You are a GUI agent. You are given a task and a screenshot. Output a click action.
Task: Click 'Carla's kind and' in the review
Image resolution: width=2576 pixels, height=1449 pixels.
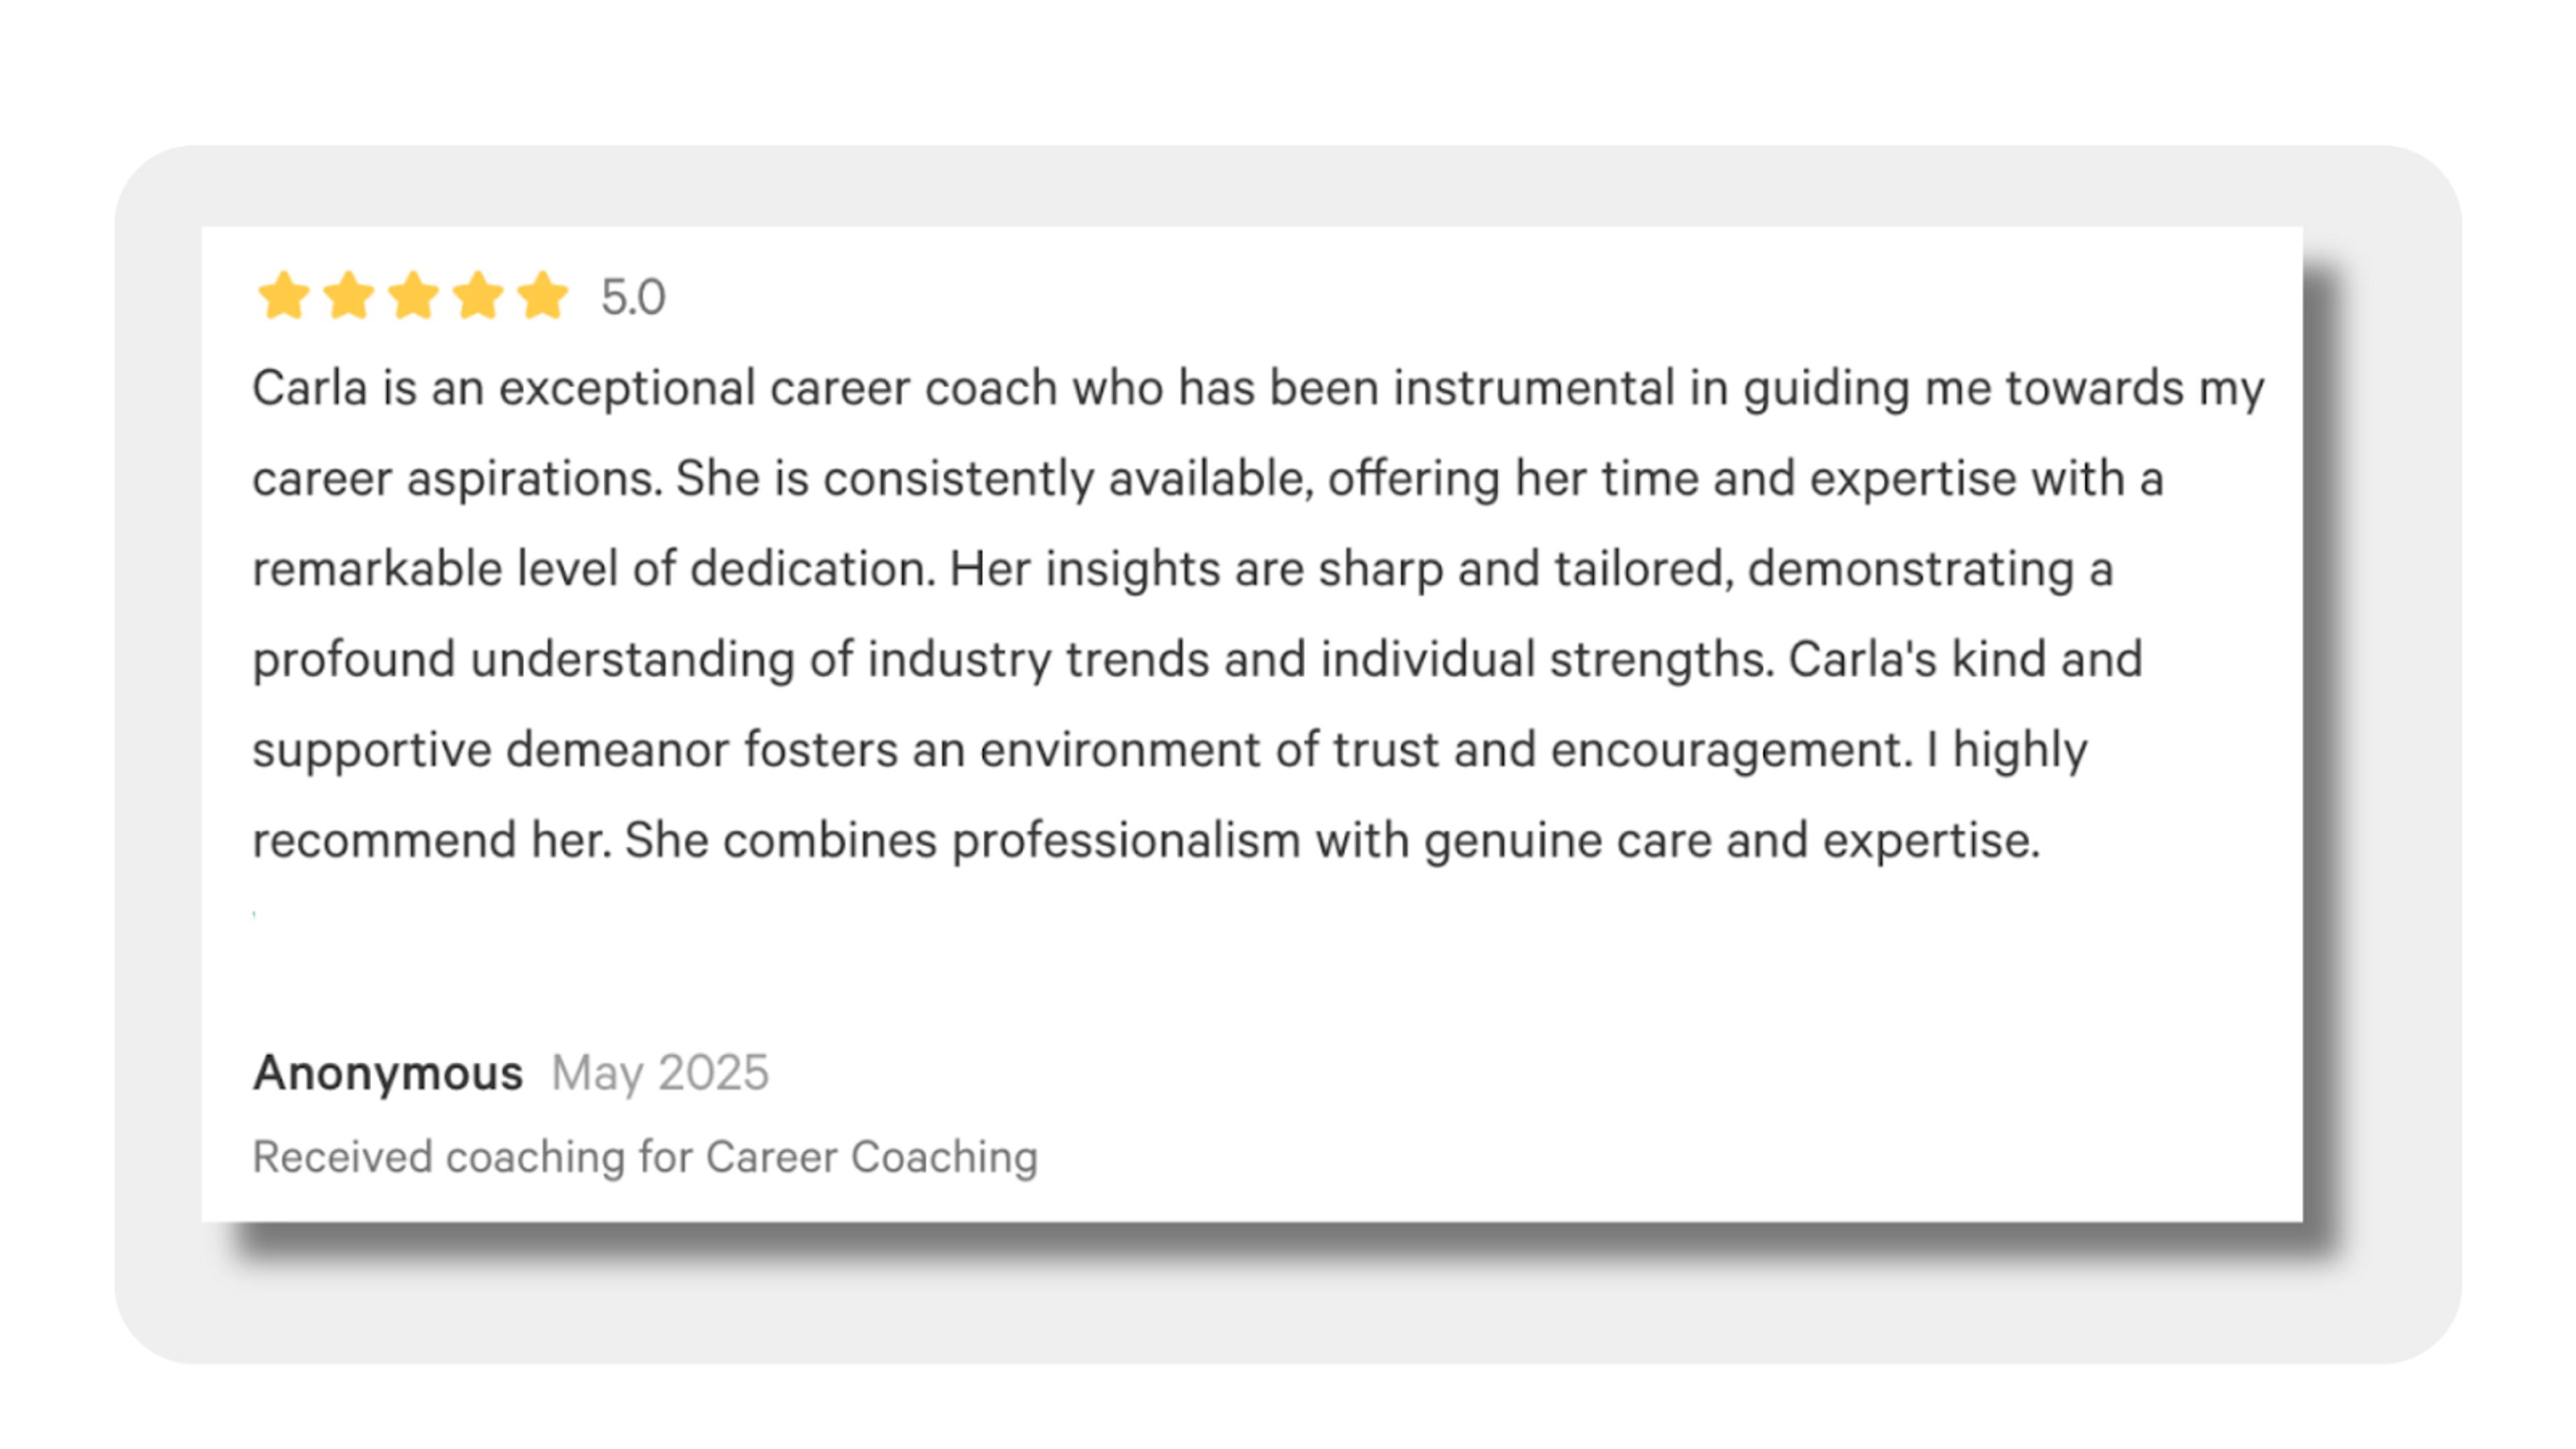(1965, 659)
